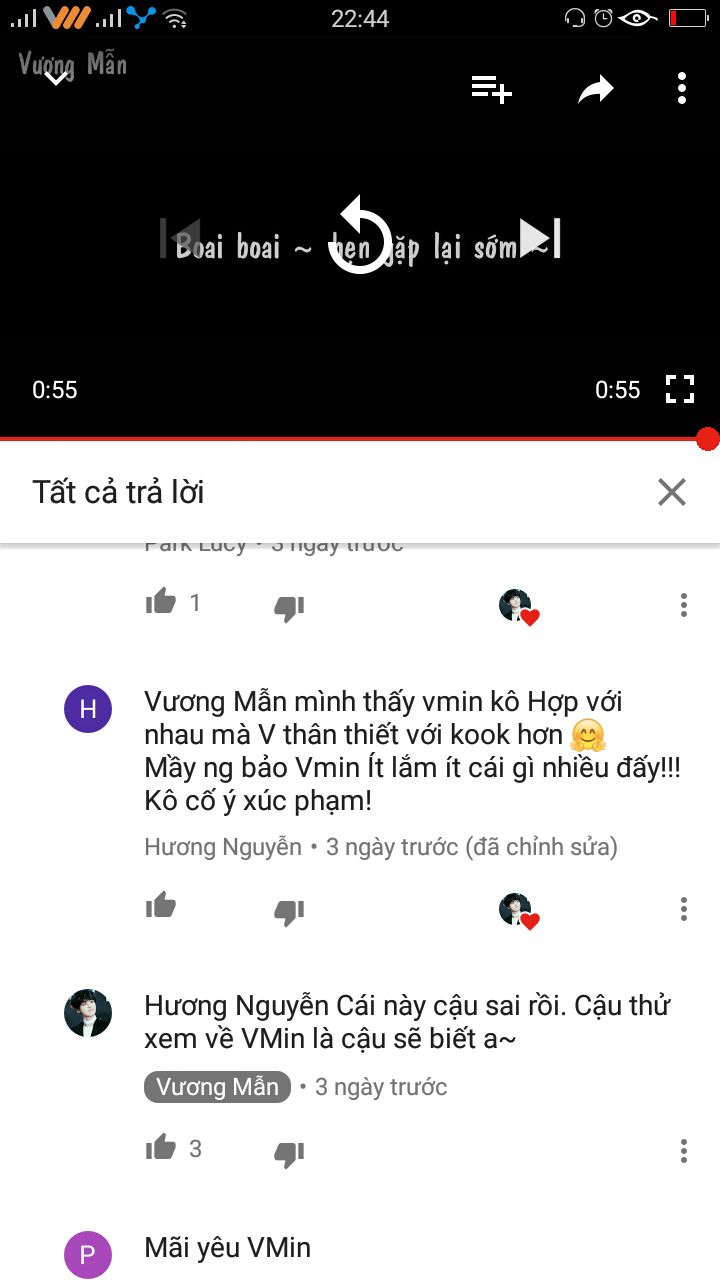
Task: Like Hương Nguyễn's comment with thumbs up
Action: 161,906
